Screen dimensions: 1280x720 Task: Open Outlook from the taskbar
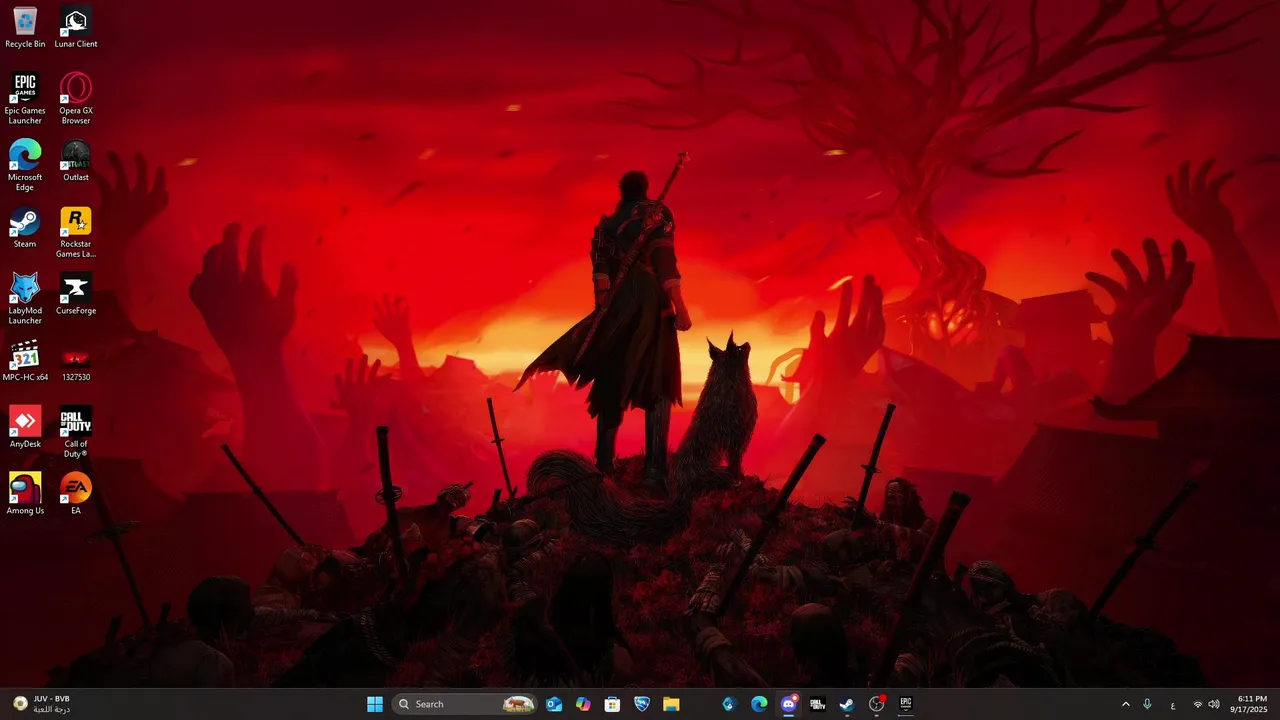click(554, 704)
